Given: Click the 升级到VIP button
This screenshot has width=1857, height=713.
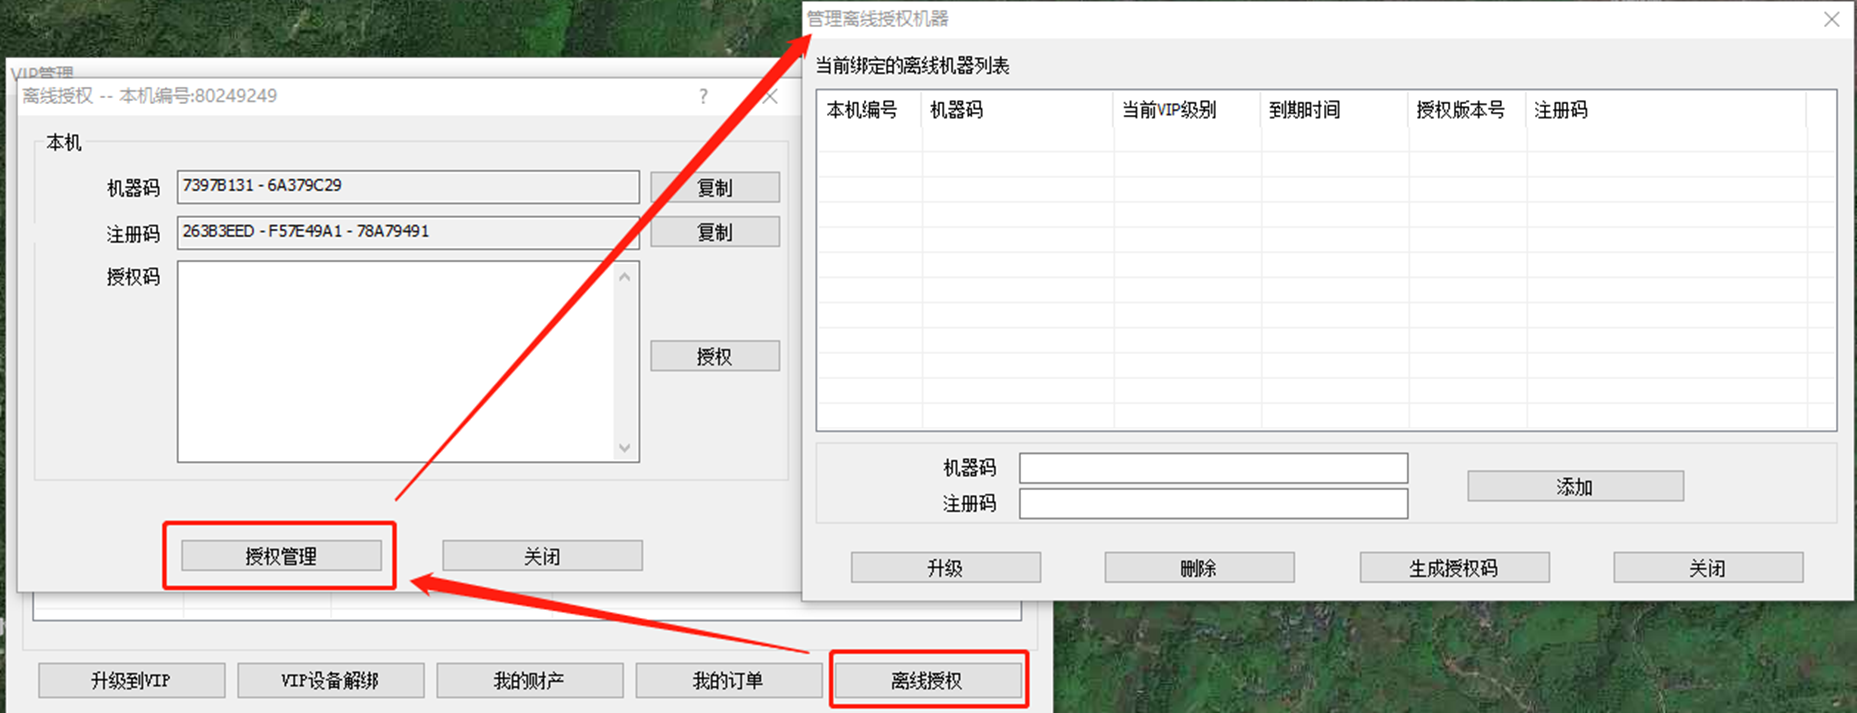Looking at the screenshot, I should pyautogui.click(x=131, y=681).
